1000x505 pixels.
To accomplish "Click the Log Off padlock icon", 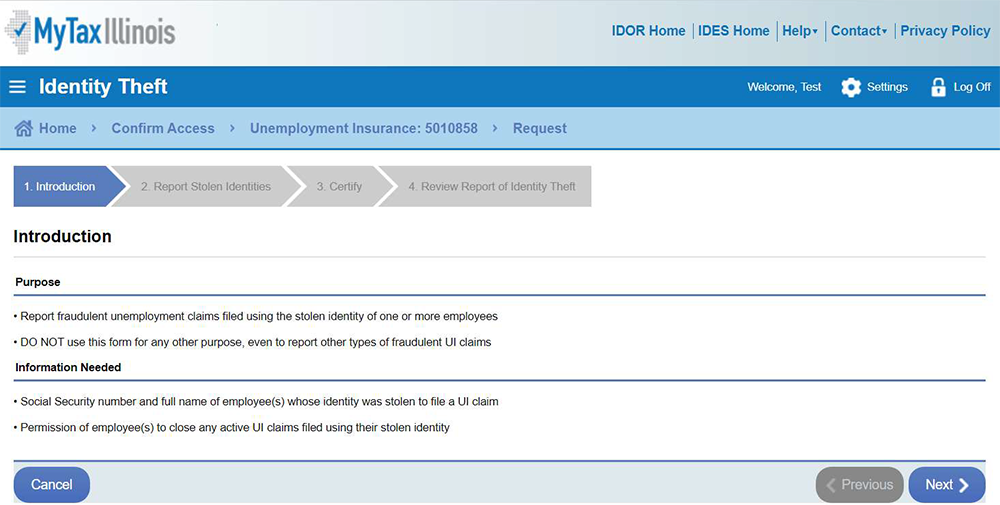I will click(x=938, y=87).
